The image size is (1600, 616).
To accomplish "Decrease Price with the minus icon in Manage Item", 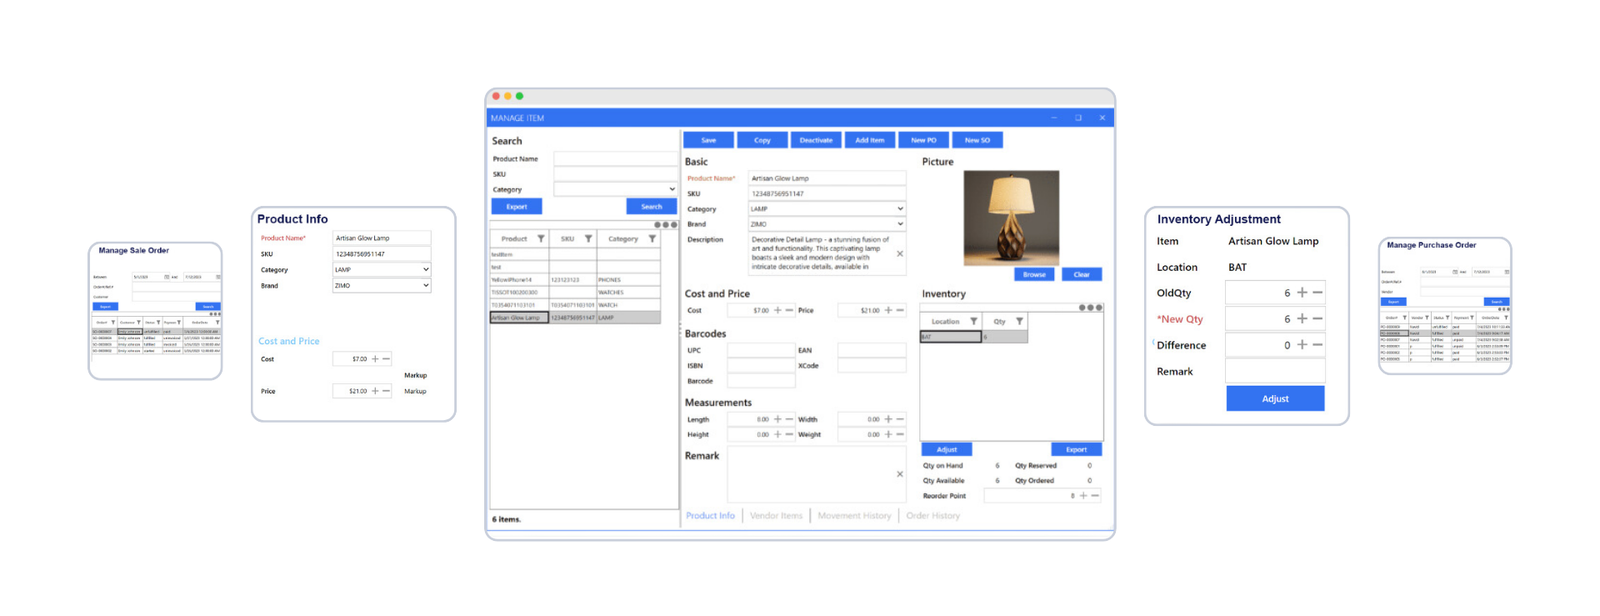I will coord(900,311).
